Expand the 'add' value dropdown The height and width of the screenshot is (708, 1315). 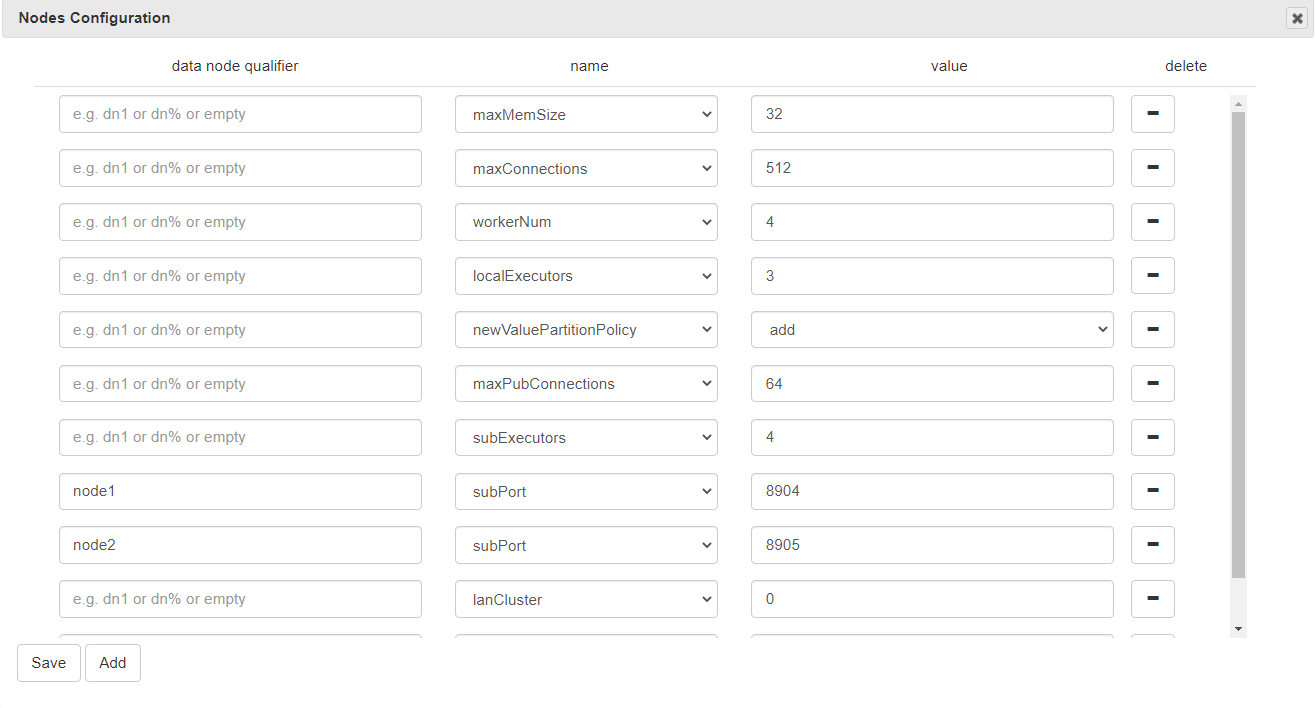[932, 330]
